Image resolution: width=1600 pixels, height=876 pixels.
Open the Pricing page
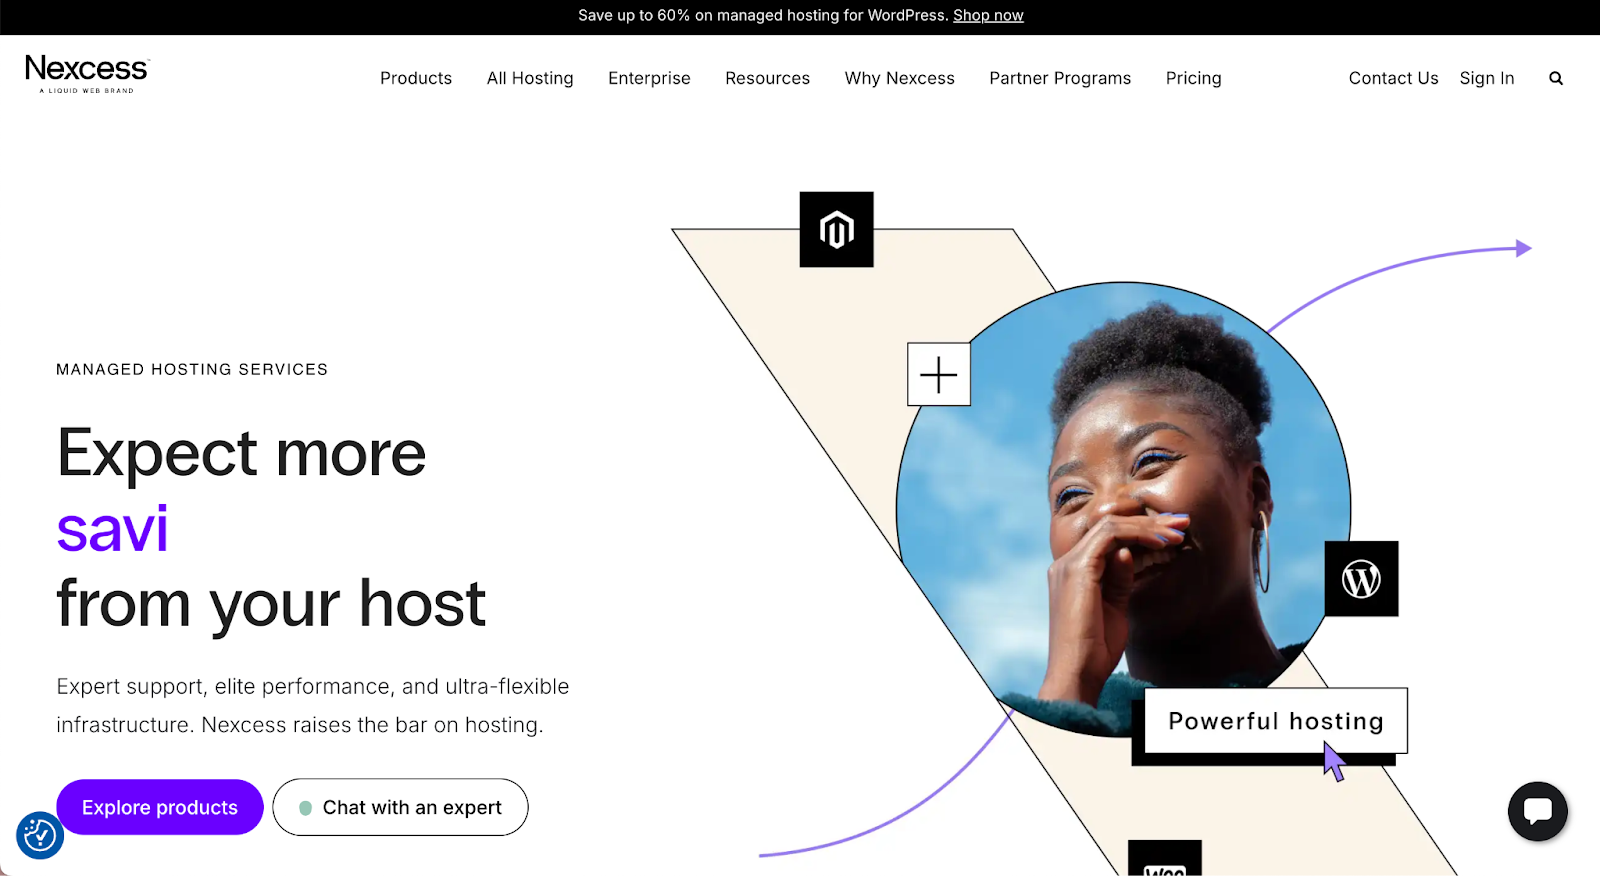[x=1194, y=78]
